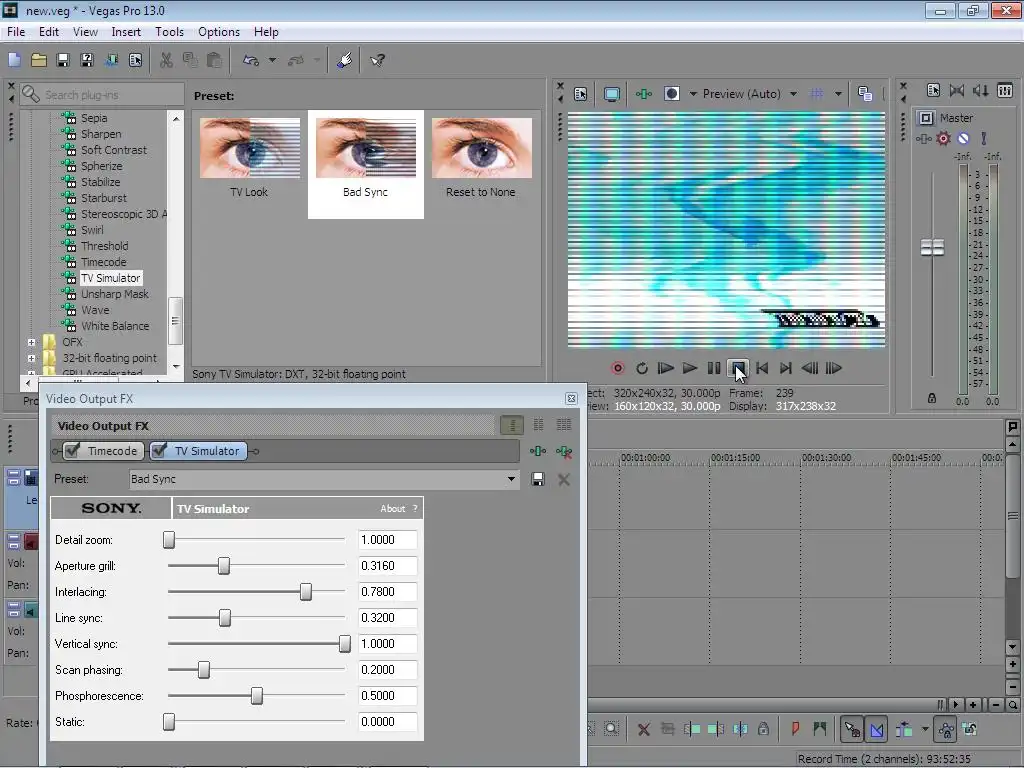Open the Preview (Auto) quality dropdown
The width and height of the screenshot is (1024, 768).
coord(793,94)
